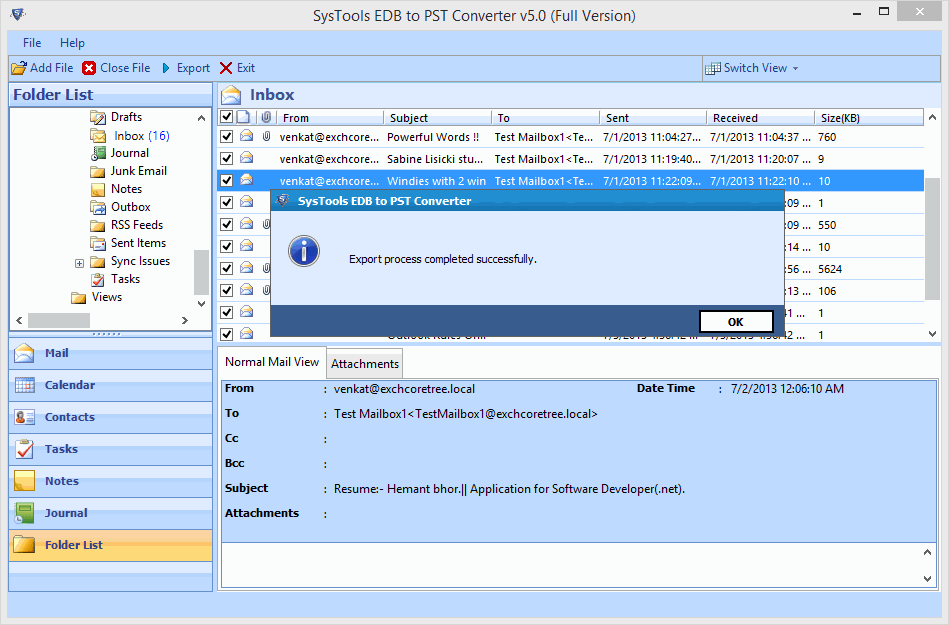The height and width of the screenshot is (625, 949).
Task: Select the Sync Issues folder icon
Action: (97, 261)
